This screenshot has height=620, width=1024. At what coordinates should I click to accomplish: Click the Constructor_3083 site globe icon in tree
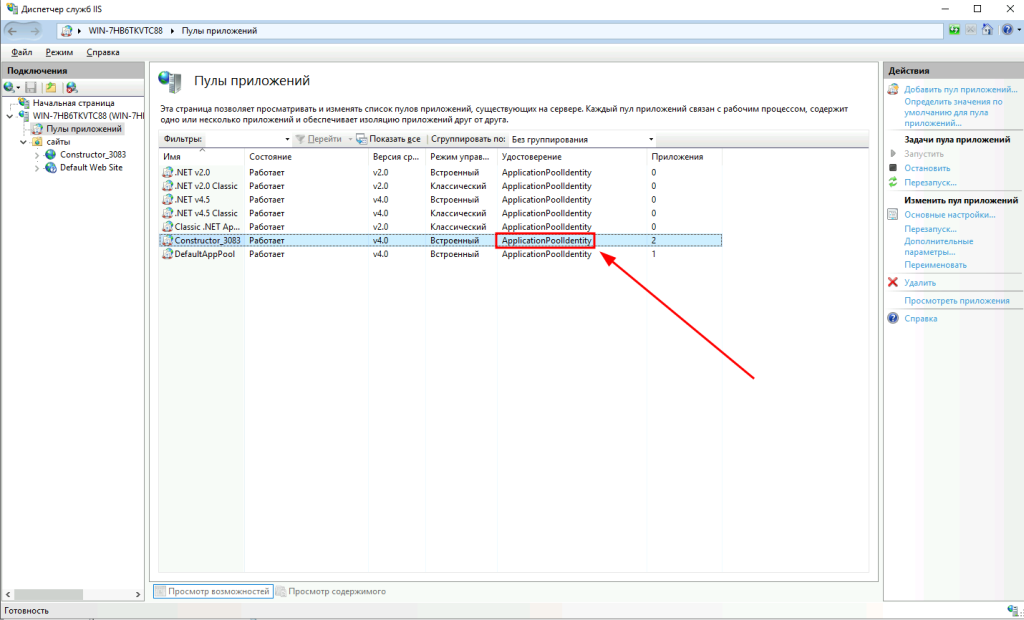point(50,155)
